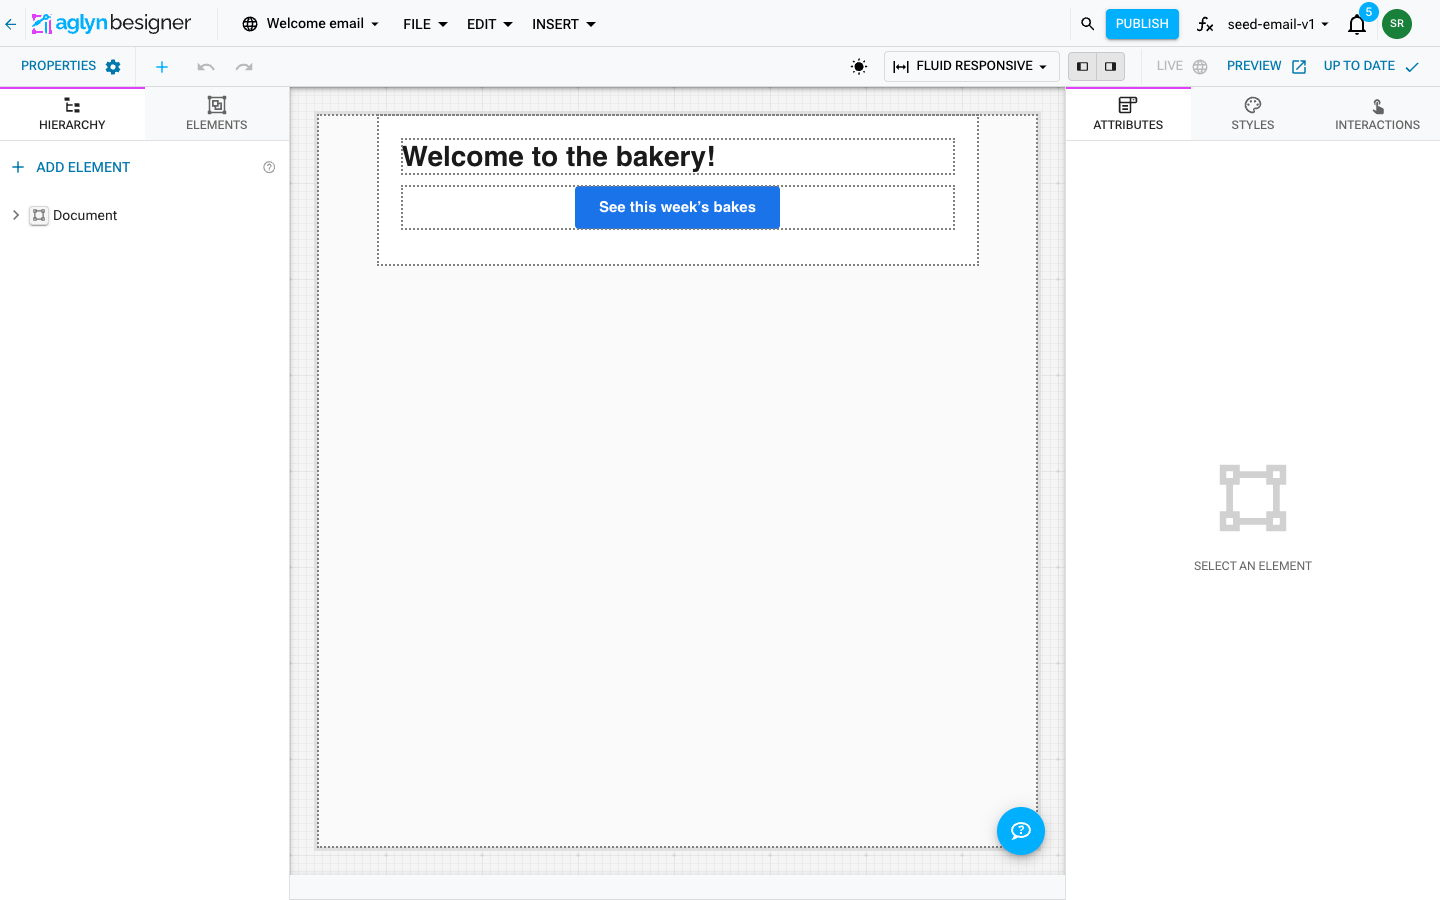Open the seed-email-v1 dropdown
This screenshot has height=900, width=1440.
(1278, 24)
